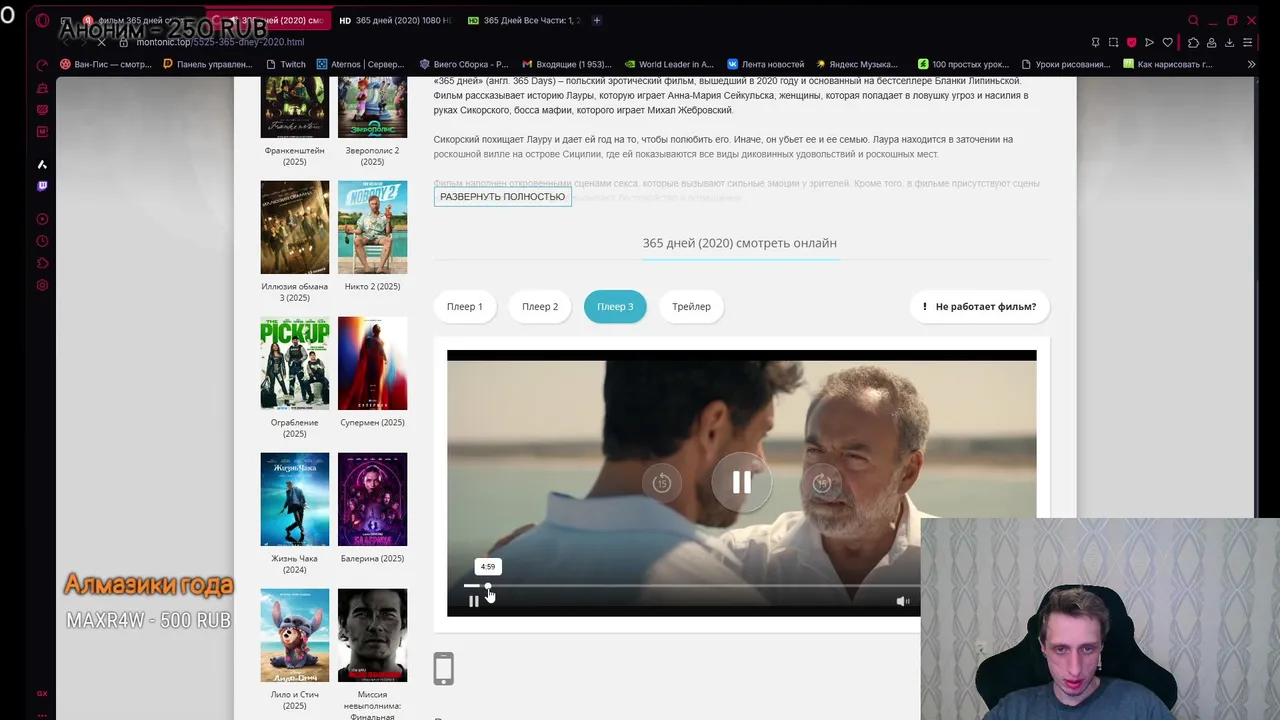
Task: Open the Ван-Пис bookmark
Action: point(106,64)
